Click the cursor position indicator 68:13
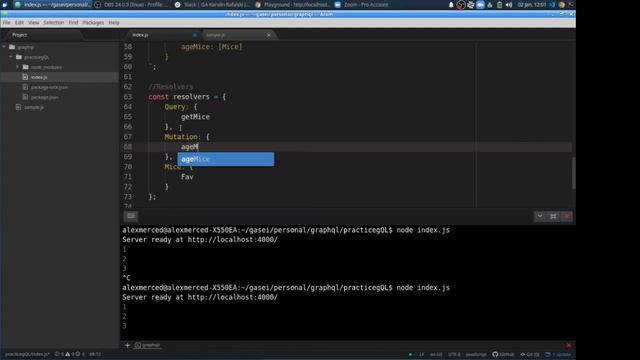The image size is (640, 360). pyautogui.click(x=95, y=354)
